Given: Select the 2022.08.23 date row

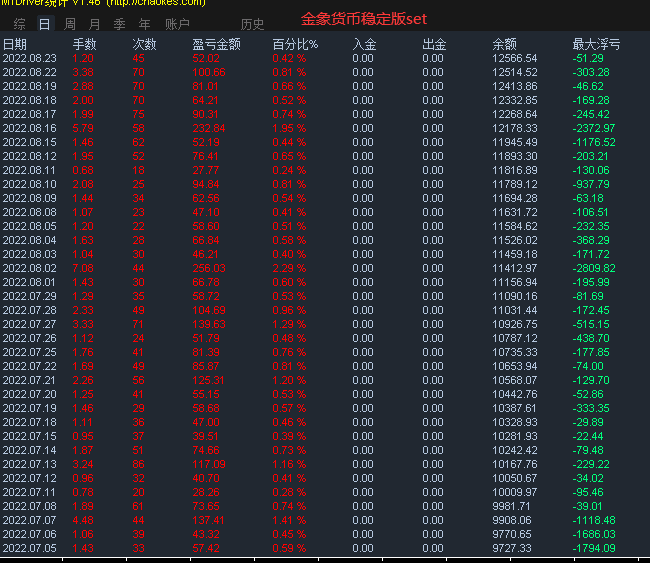Looking at the screenshot, I should (29, 58).
